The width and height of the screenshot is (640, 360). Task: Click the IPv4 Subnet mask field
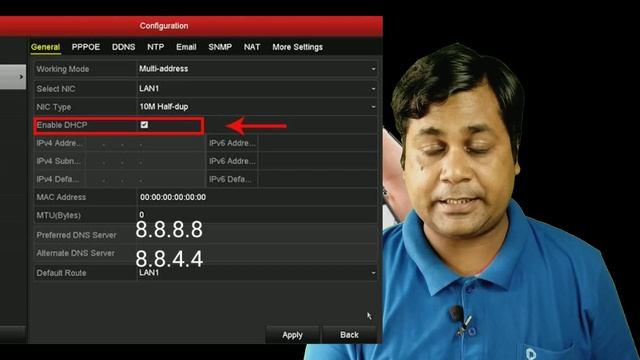[145, 161]
